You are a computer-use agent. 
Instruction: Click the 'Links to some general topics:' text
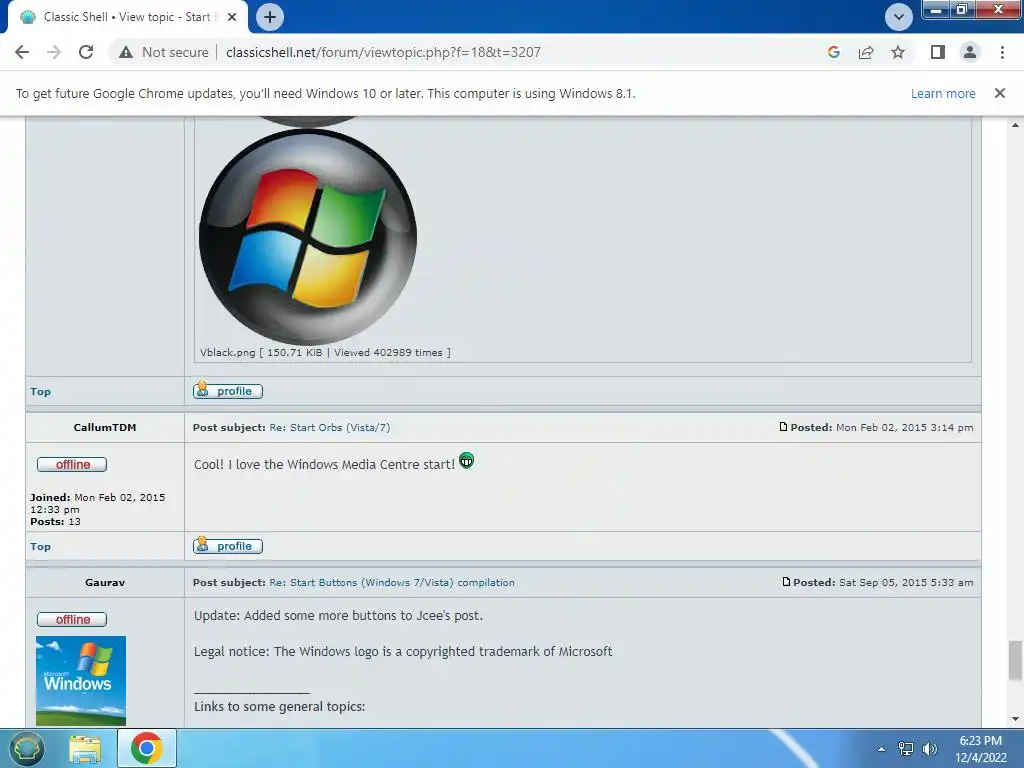[x=280, y=707]
